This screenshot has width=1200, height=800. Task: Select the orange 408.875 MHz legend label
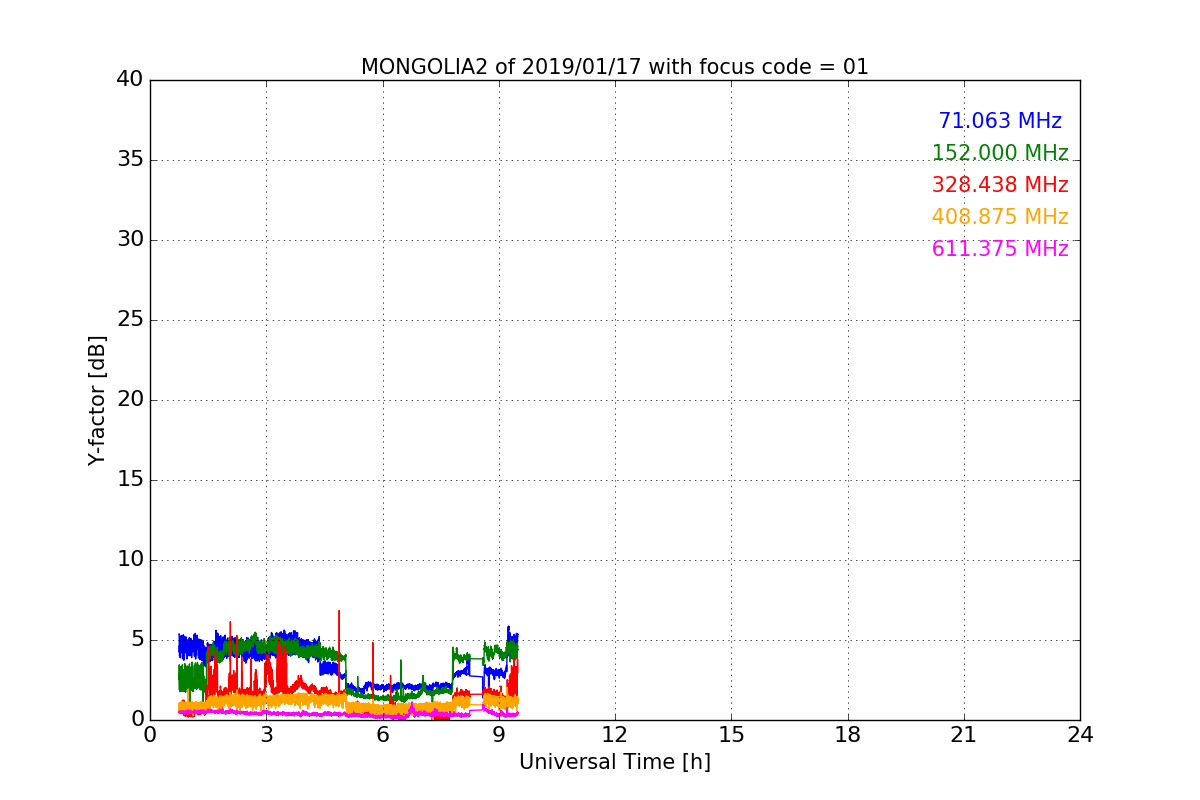point(1000,217)
